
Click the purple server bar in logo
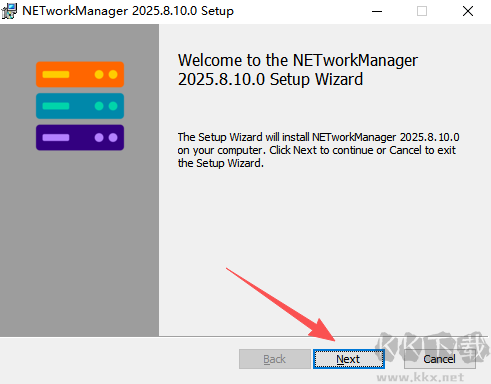[x=80, y=137]
